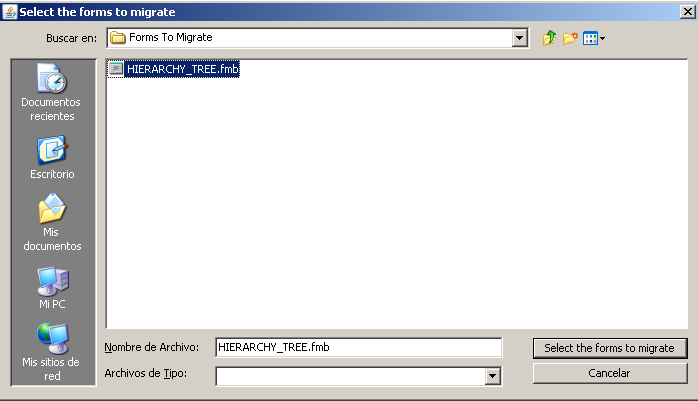Click empty area of file list
698x401 pixels.
pos(397,200)
